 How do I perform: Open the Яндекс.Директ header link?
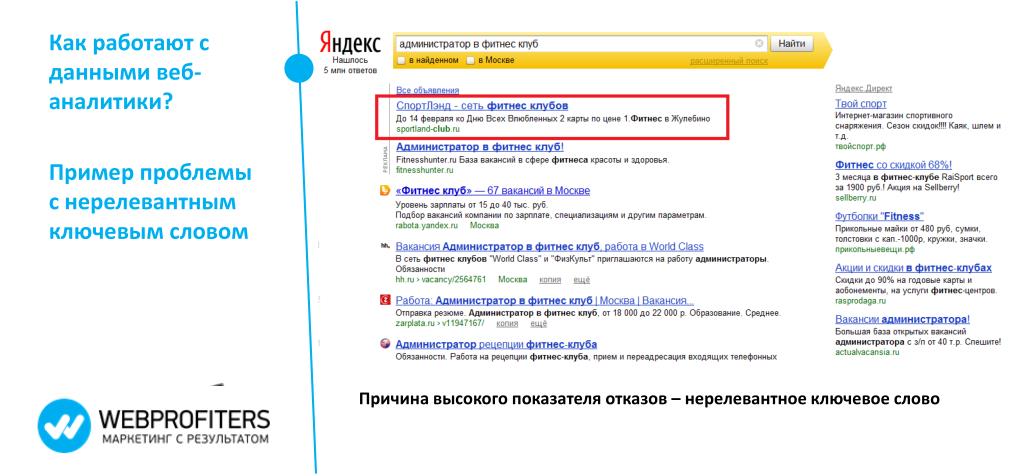tap(863, 89)
